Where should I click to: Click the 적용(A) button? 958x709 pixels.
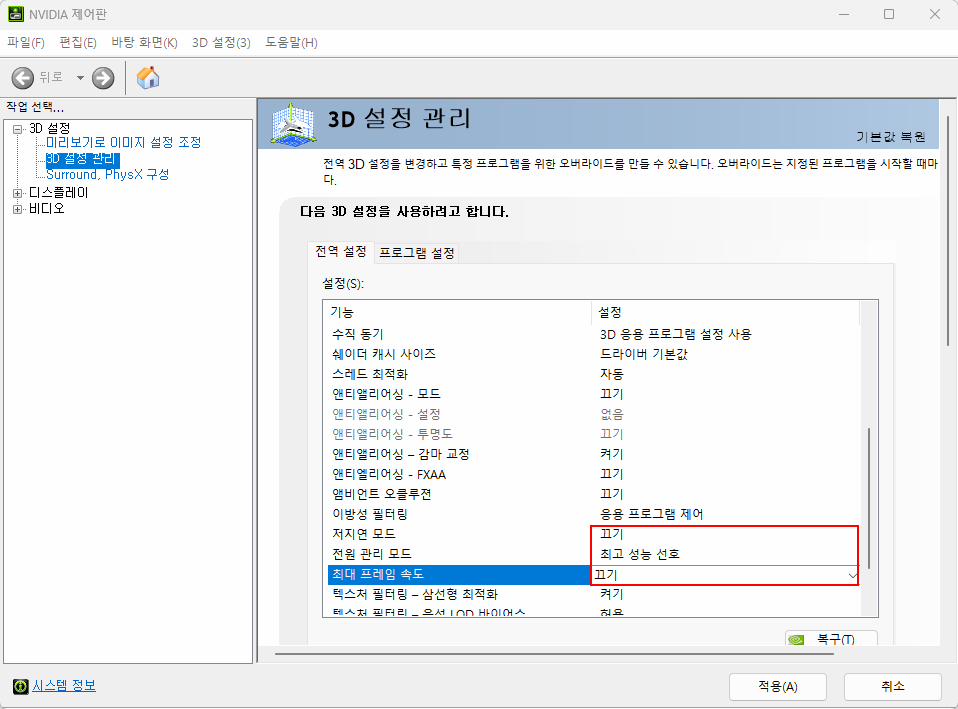tap(778, 686)
